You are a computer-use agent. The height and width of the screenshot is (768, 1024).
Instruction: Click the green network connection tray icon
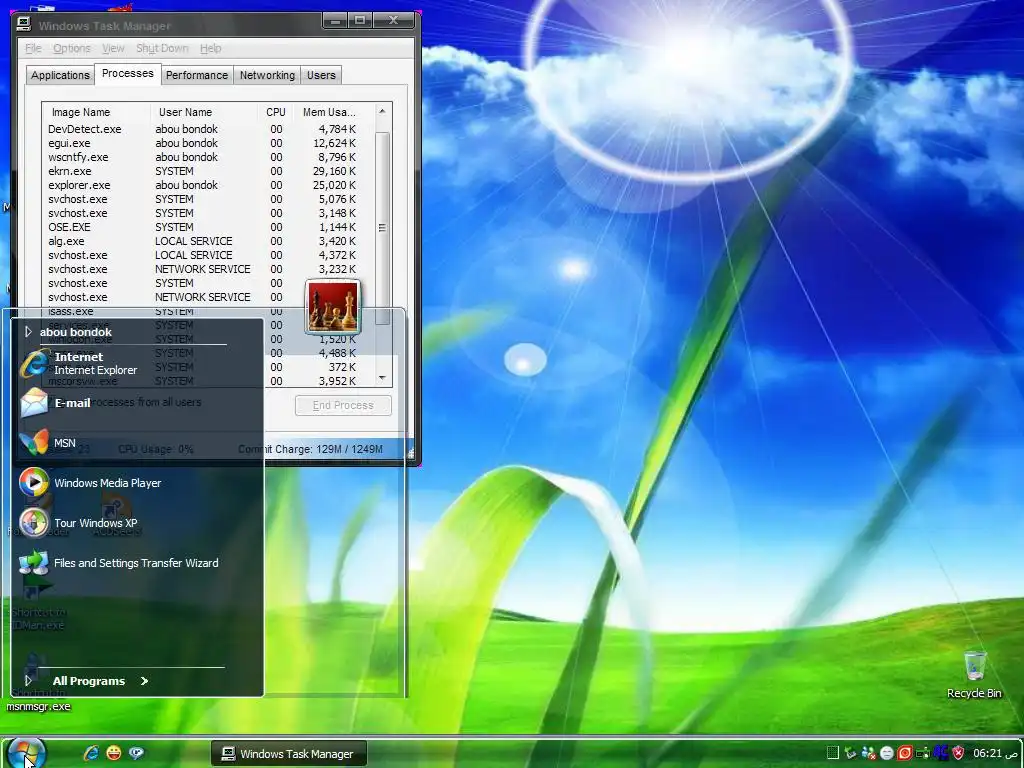(x=922, y=753)
